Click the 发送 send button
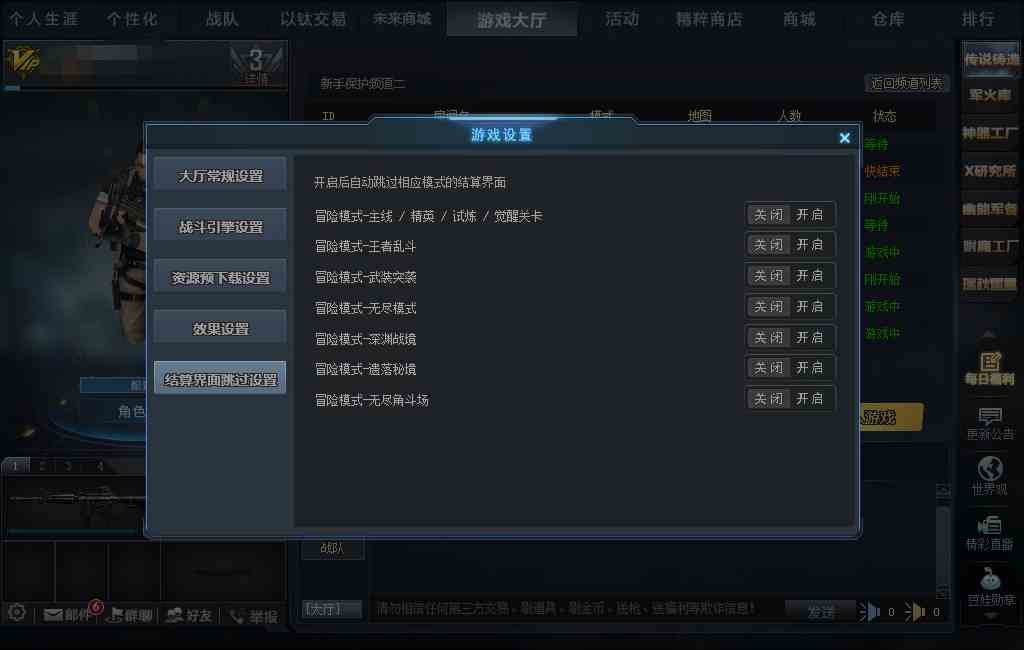The width and height of the screenshot is (1024, 650). 820,611
